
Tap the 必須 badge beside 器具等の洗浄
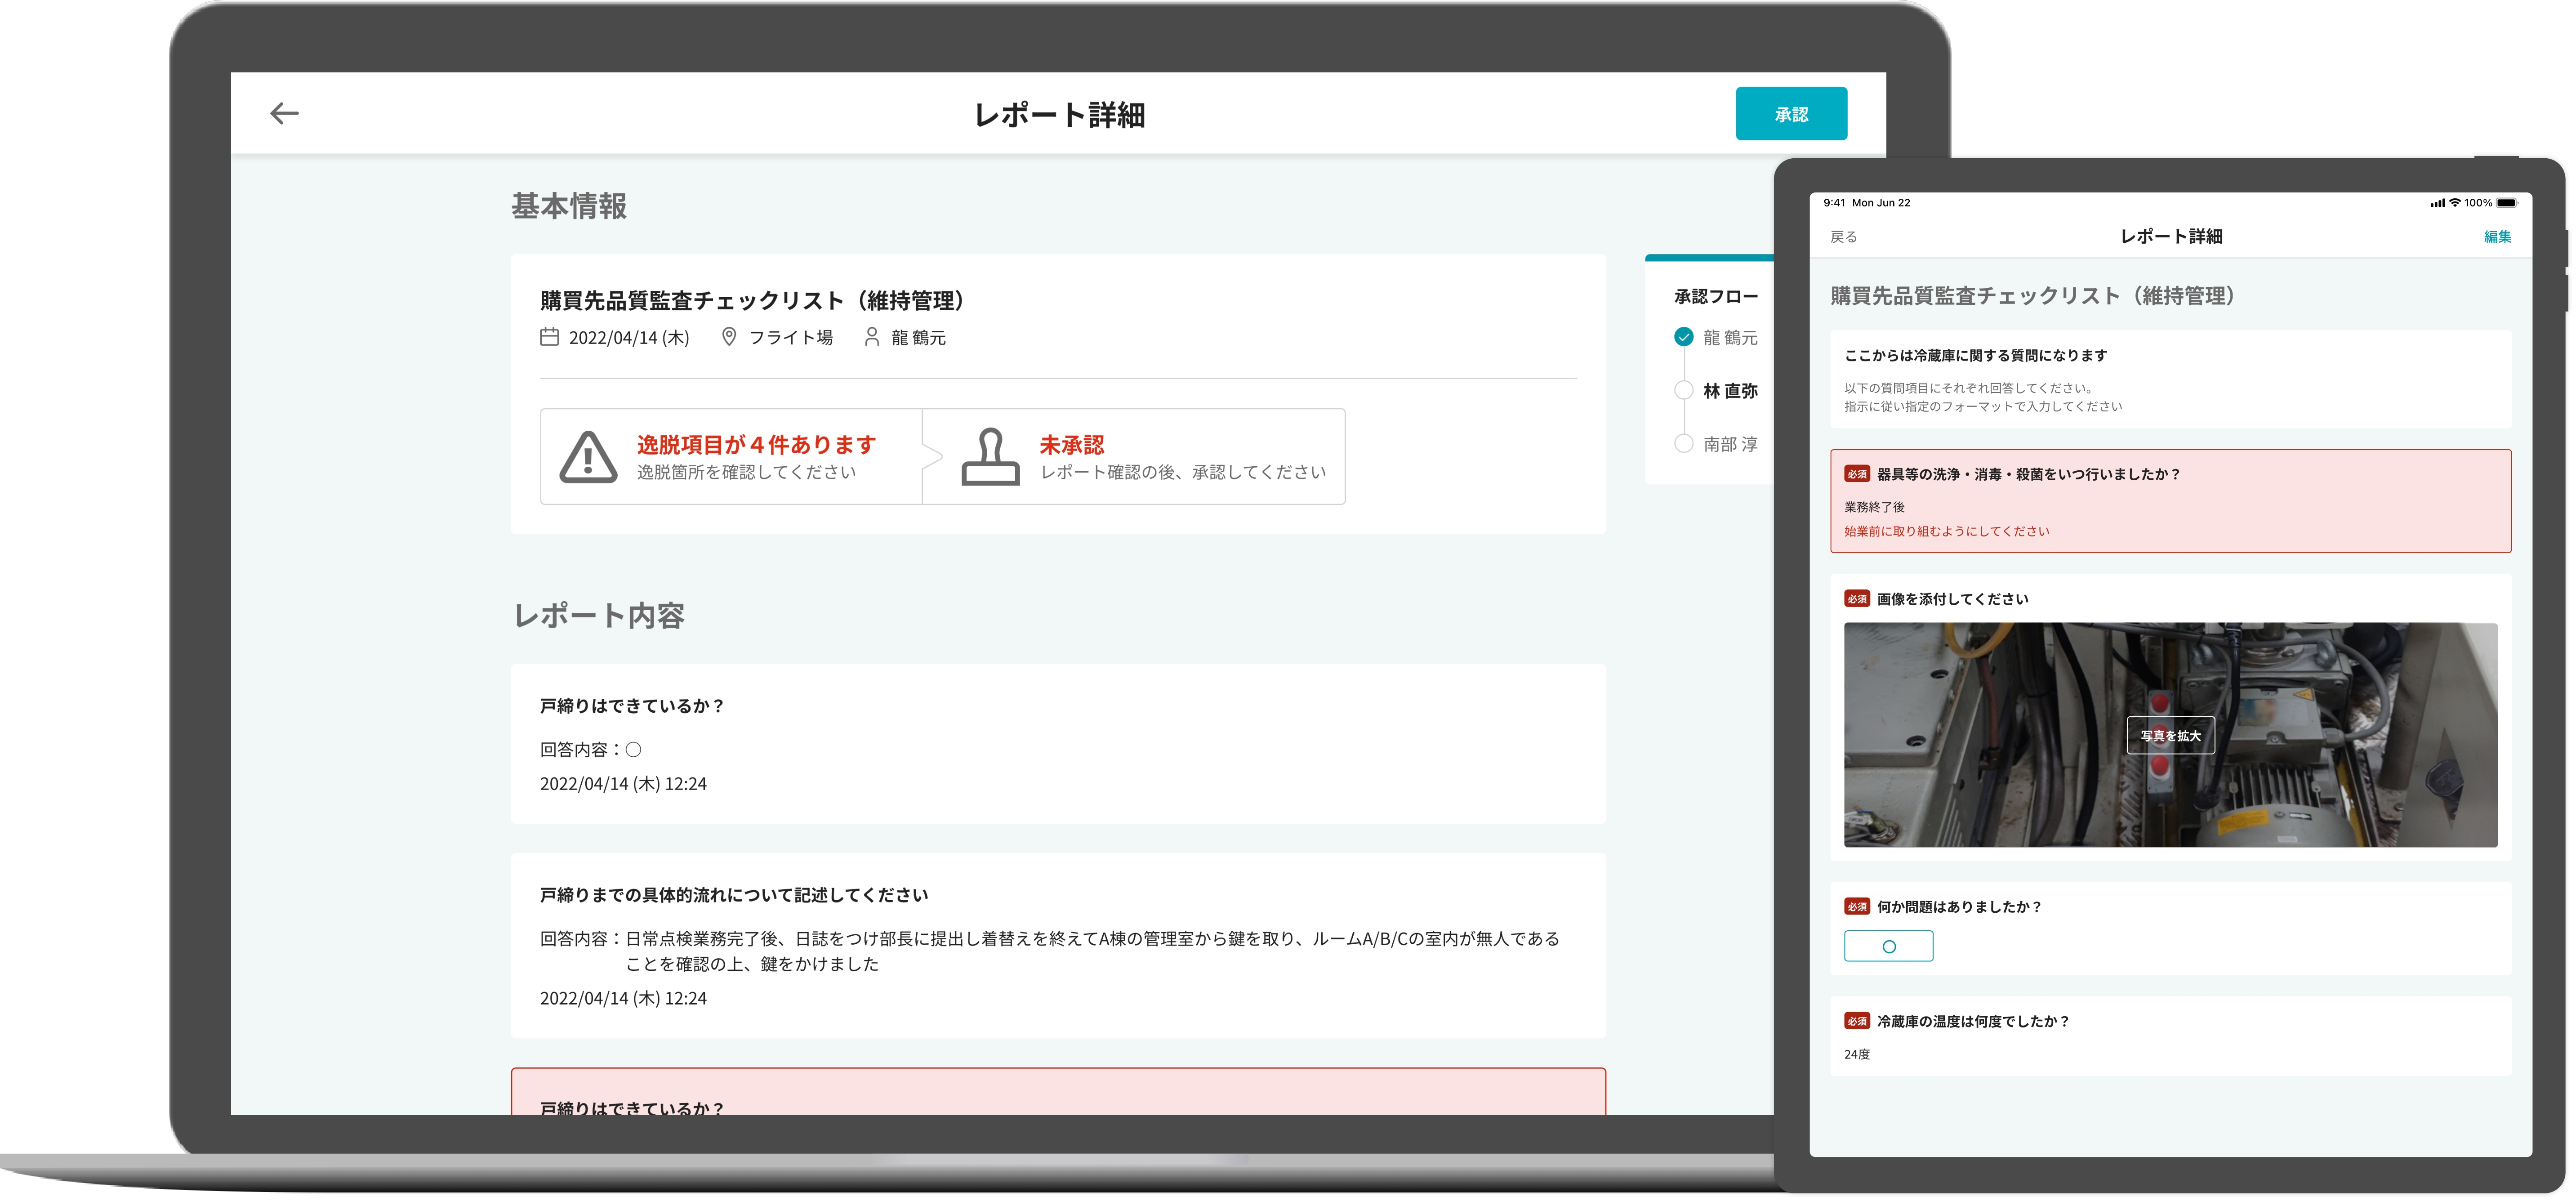point(1857,474)
